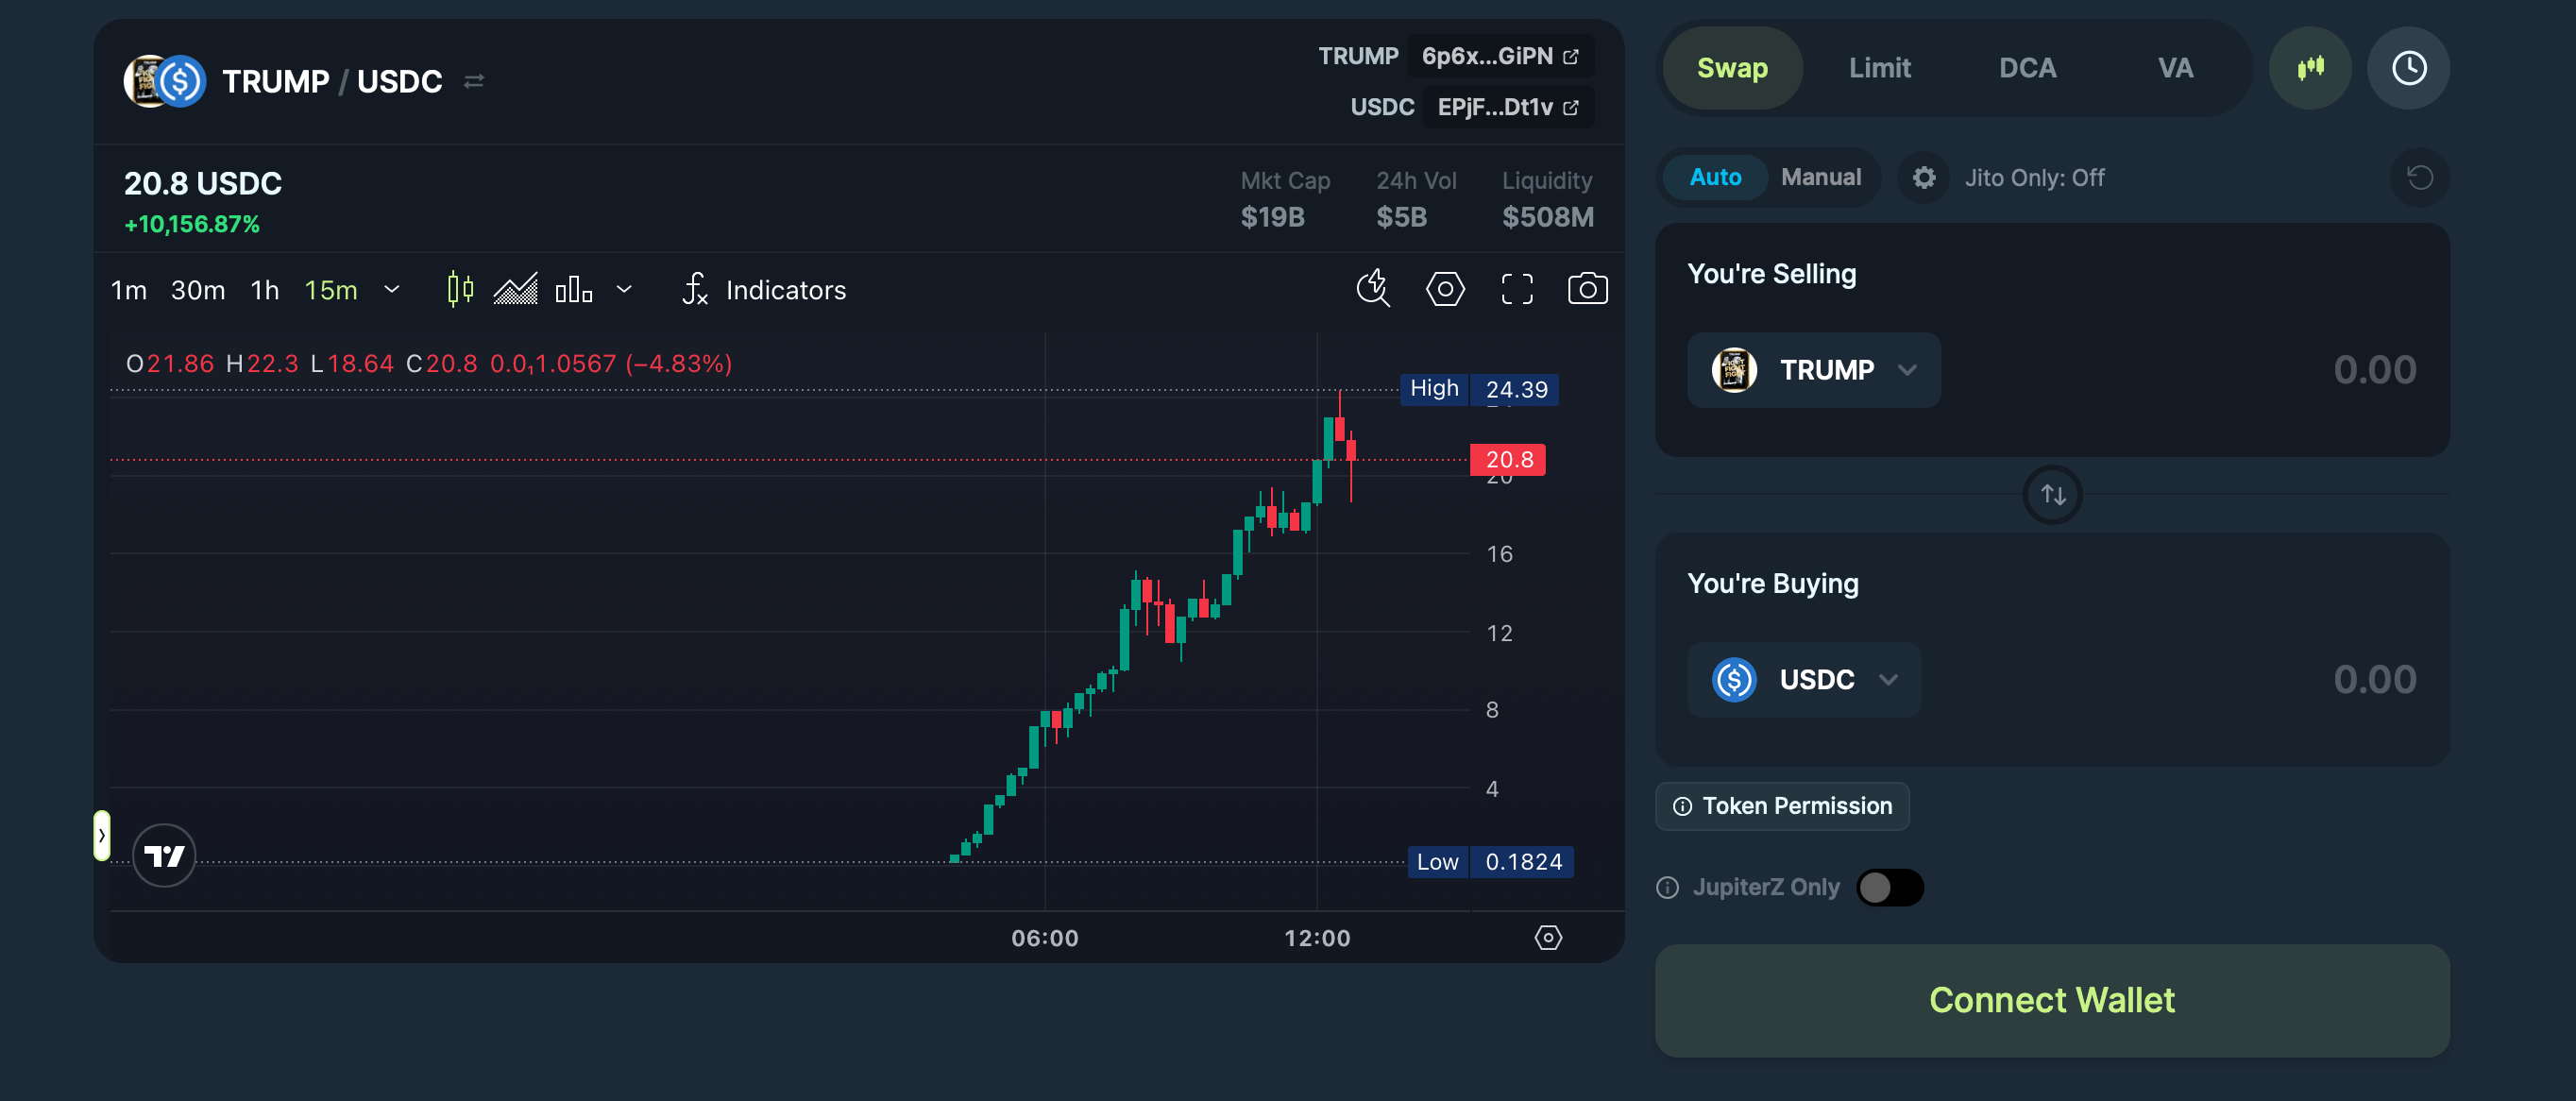Open the DCA tab
The height and width of the screenshot is (1101, 2576).
[2027, 68]
